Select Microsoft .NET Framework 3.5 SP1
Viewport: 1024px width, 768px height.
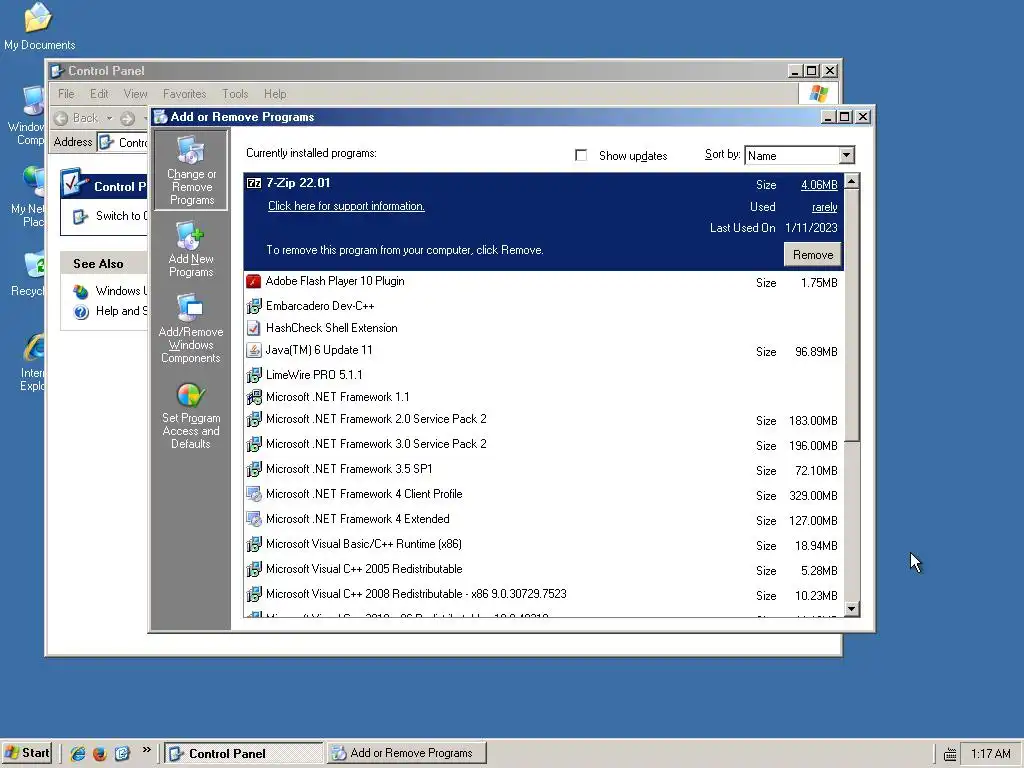tap(543, 470)
